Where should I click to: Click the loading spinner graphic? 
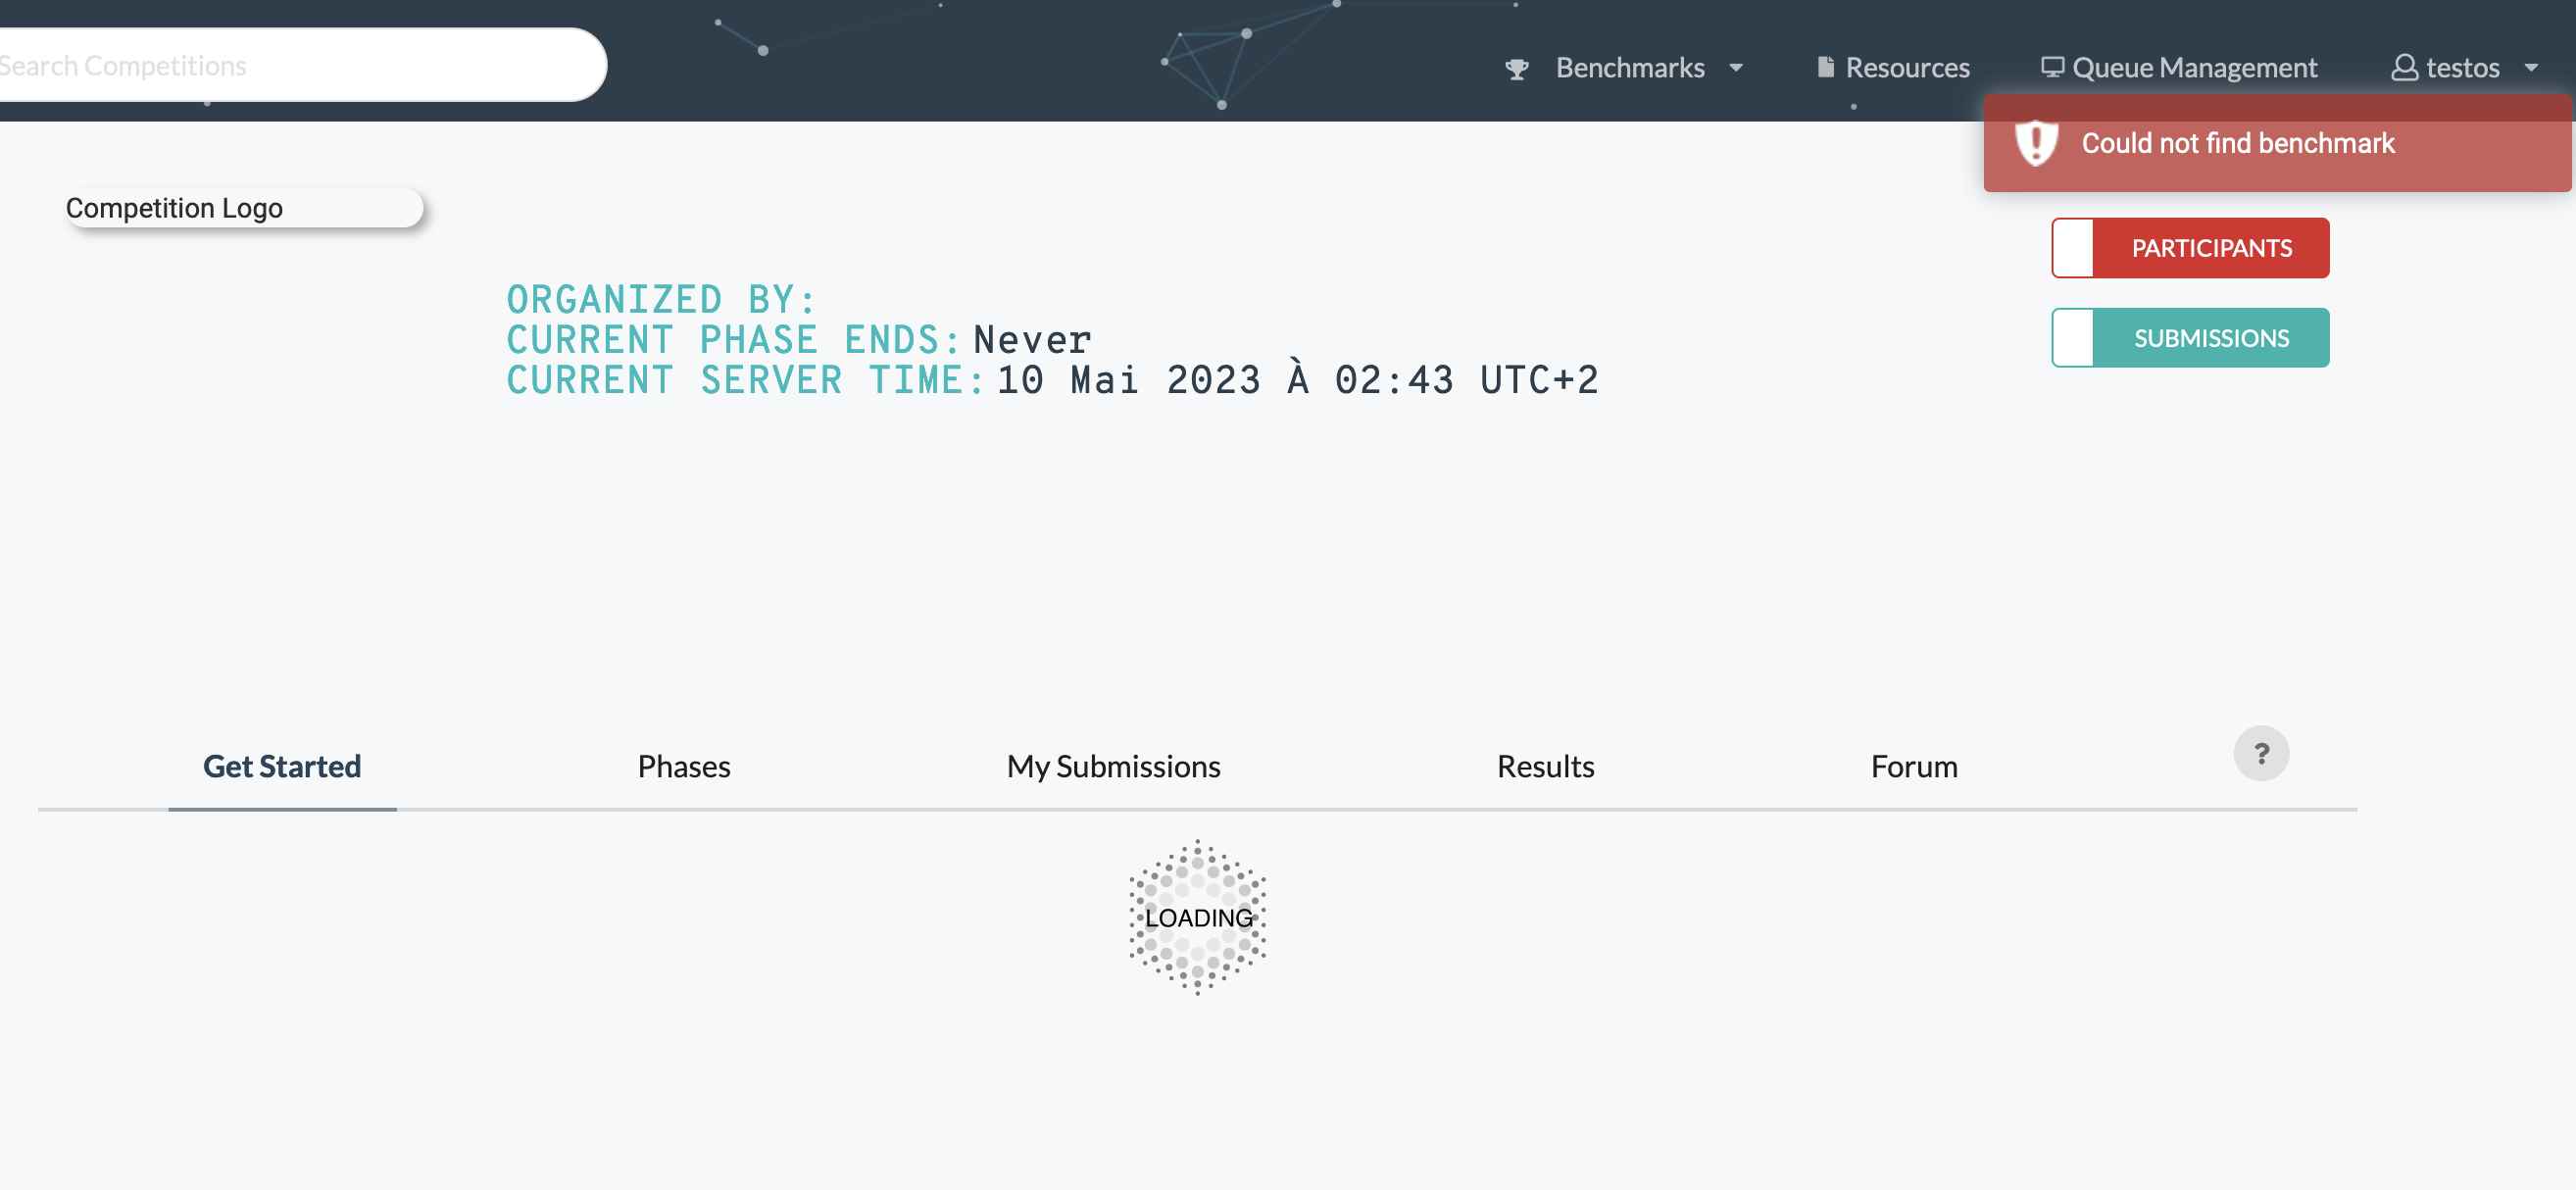click(1197, 917)
